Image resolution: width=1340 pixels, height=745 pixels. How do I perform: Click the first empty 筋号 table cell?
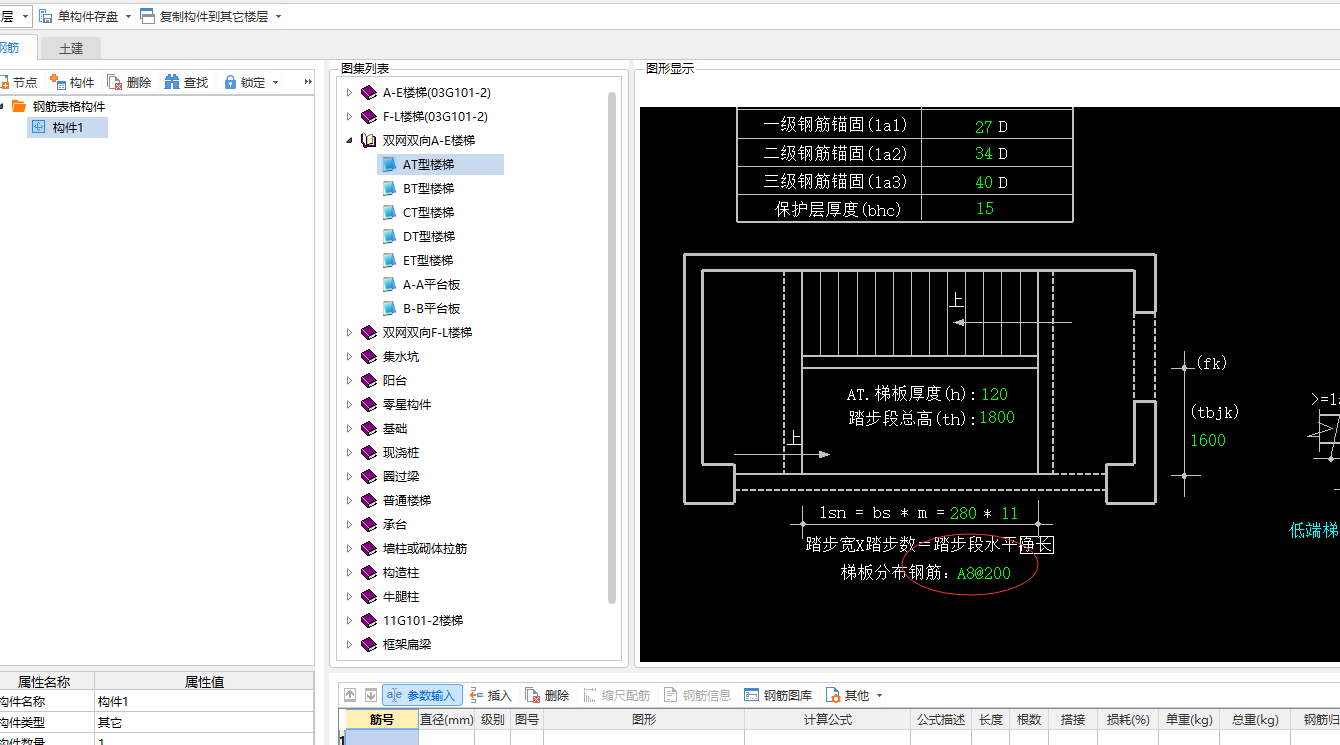pyautogui.click(x=381, y=738)
